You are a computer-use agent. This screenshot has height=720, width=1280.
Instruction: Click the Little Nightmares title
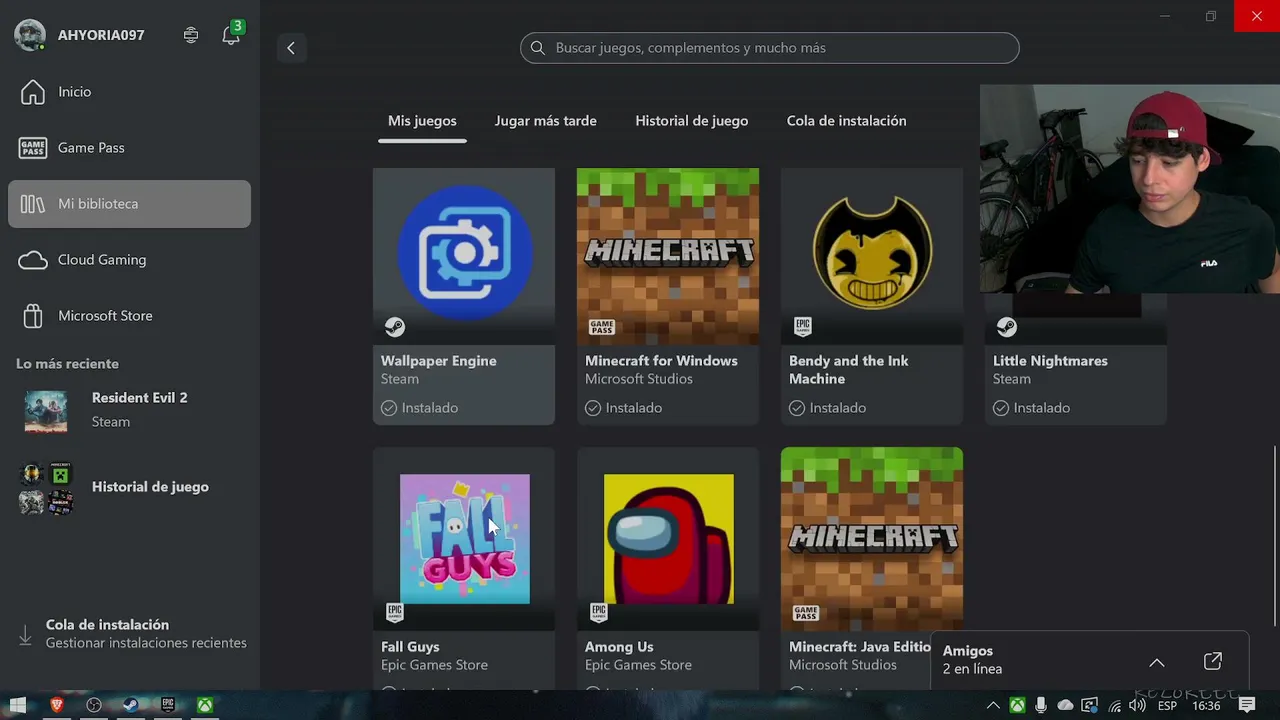(1050, 361)
